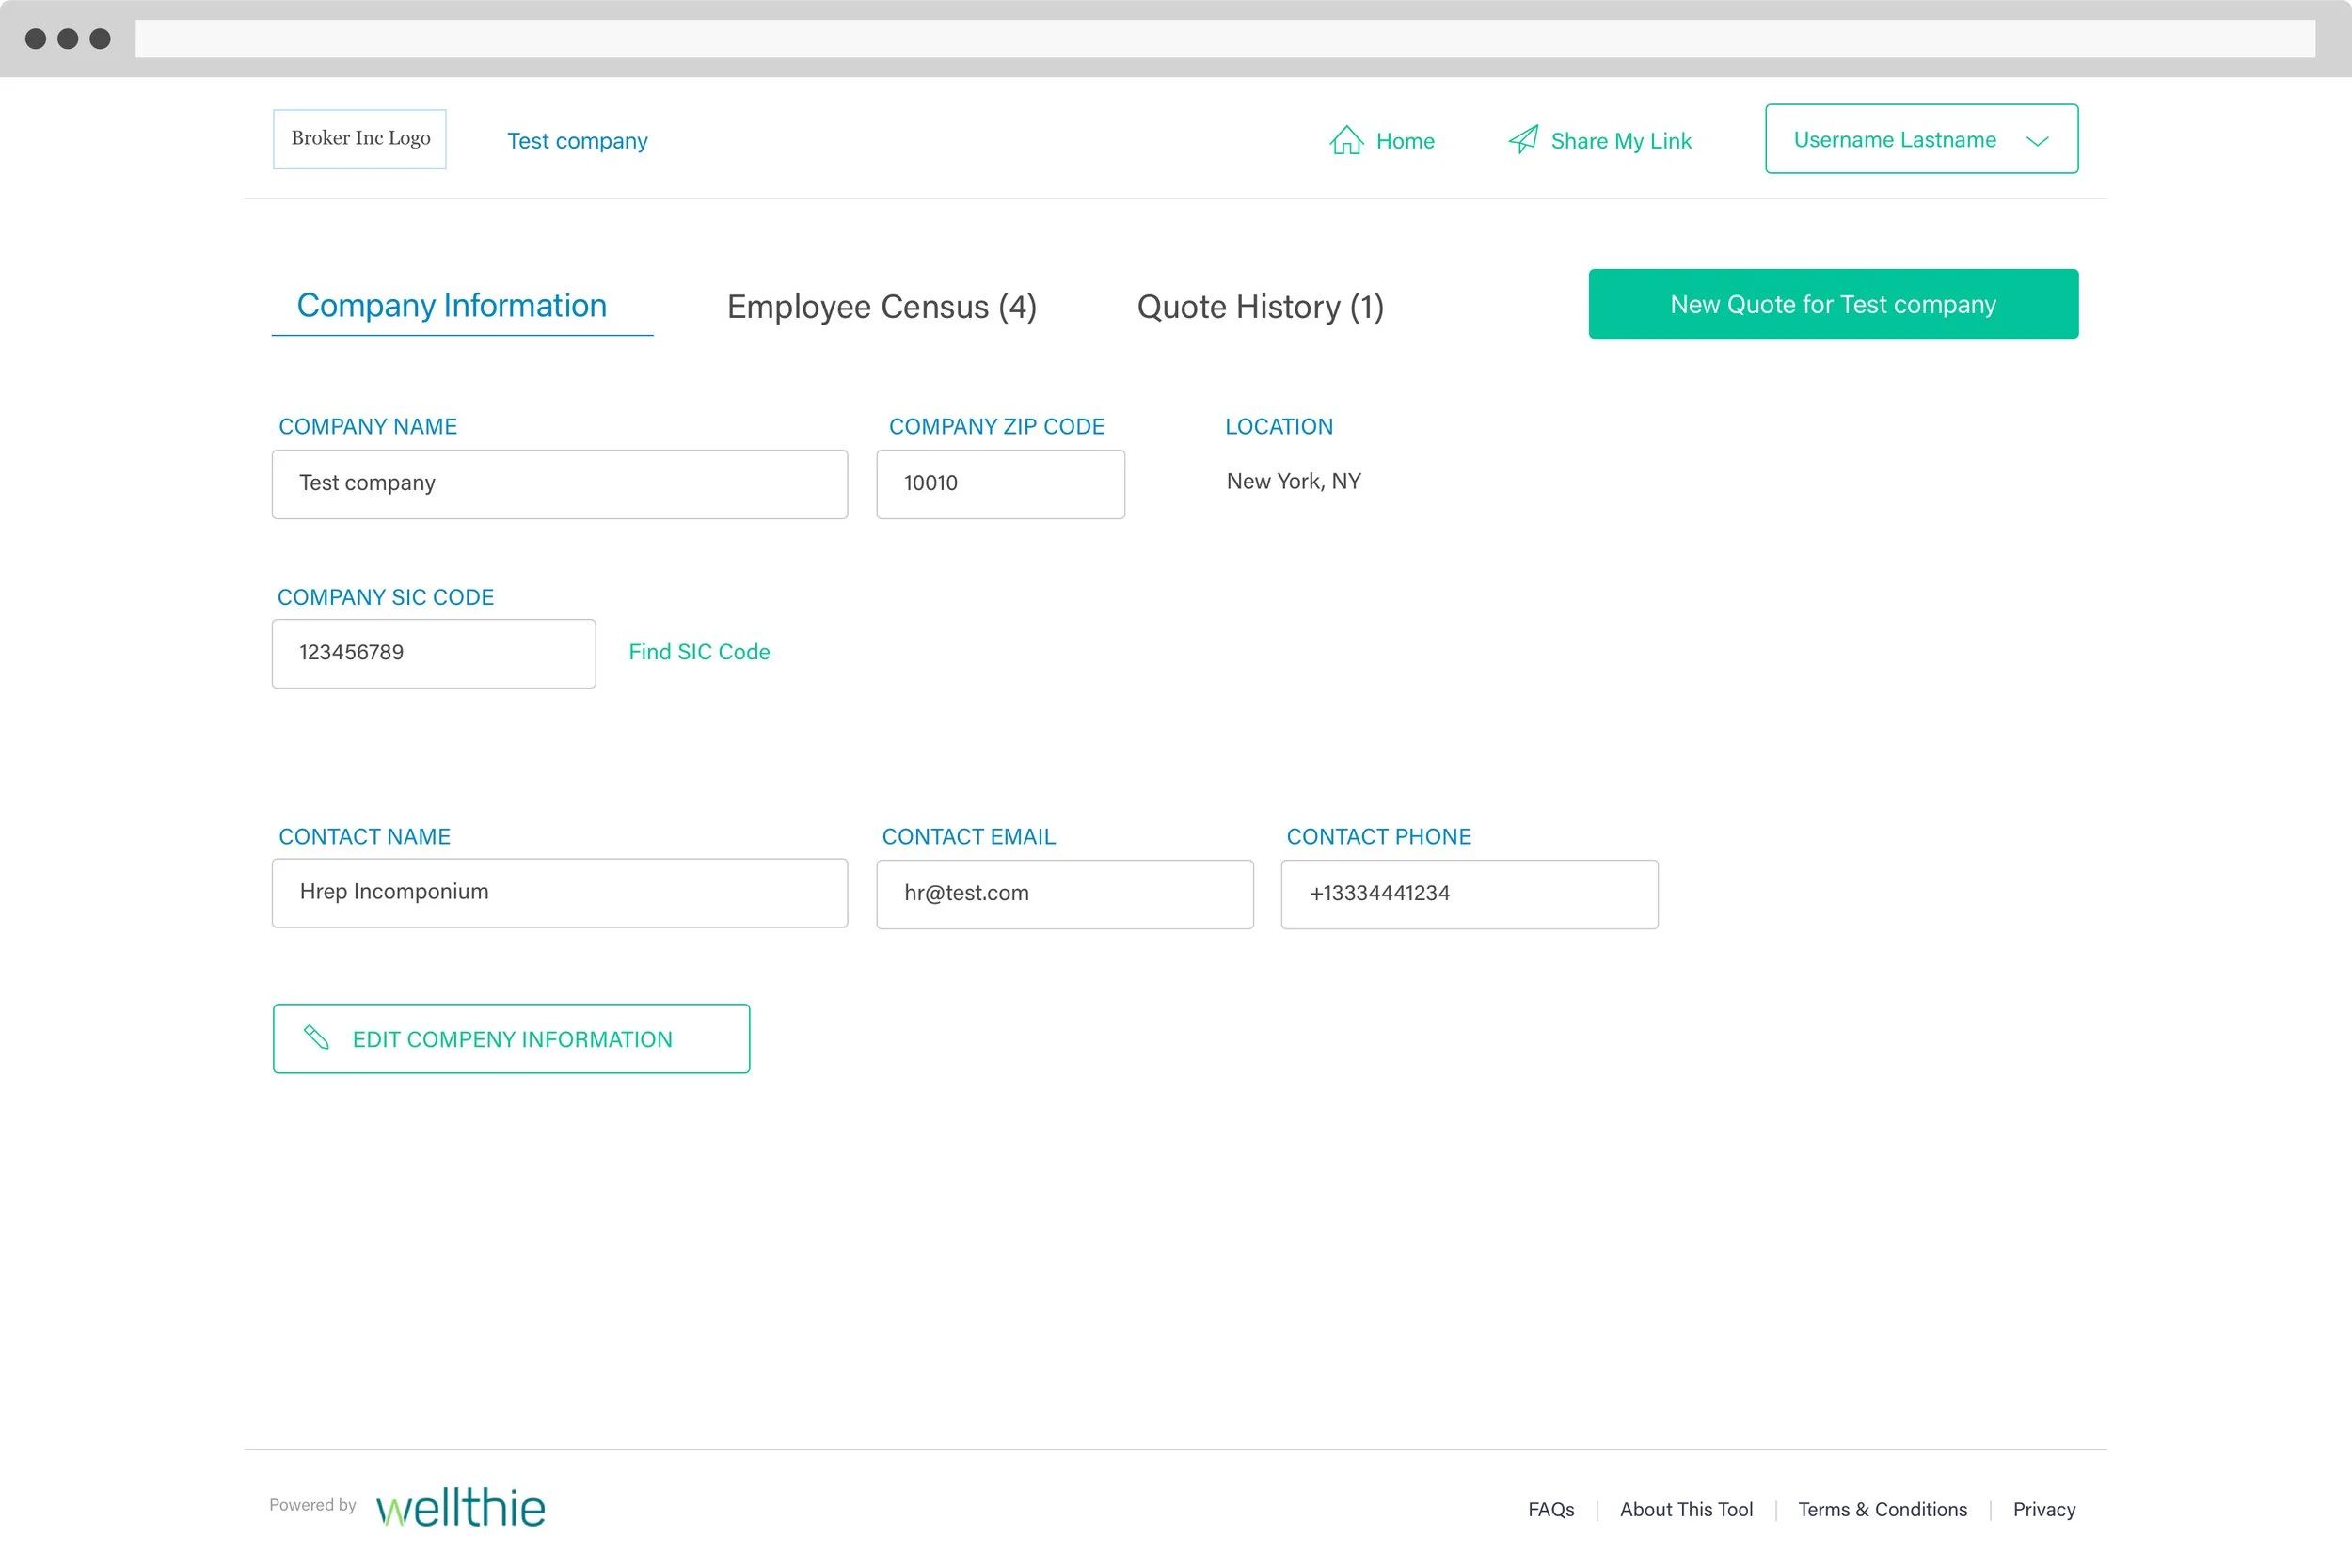This screenshot has width=2352, height=1568.
Task: Select the Company Information tab
Action: pyautogui.click(x=452, y=305)
